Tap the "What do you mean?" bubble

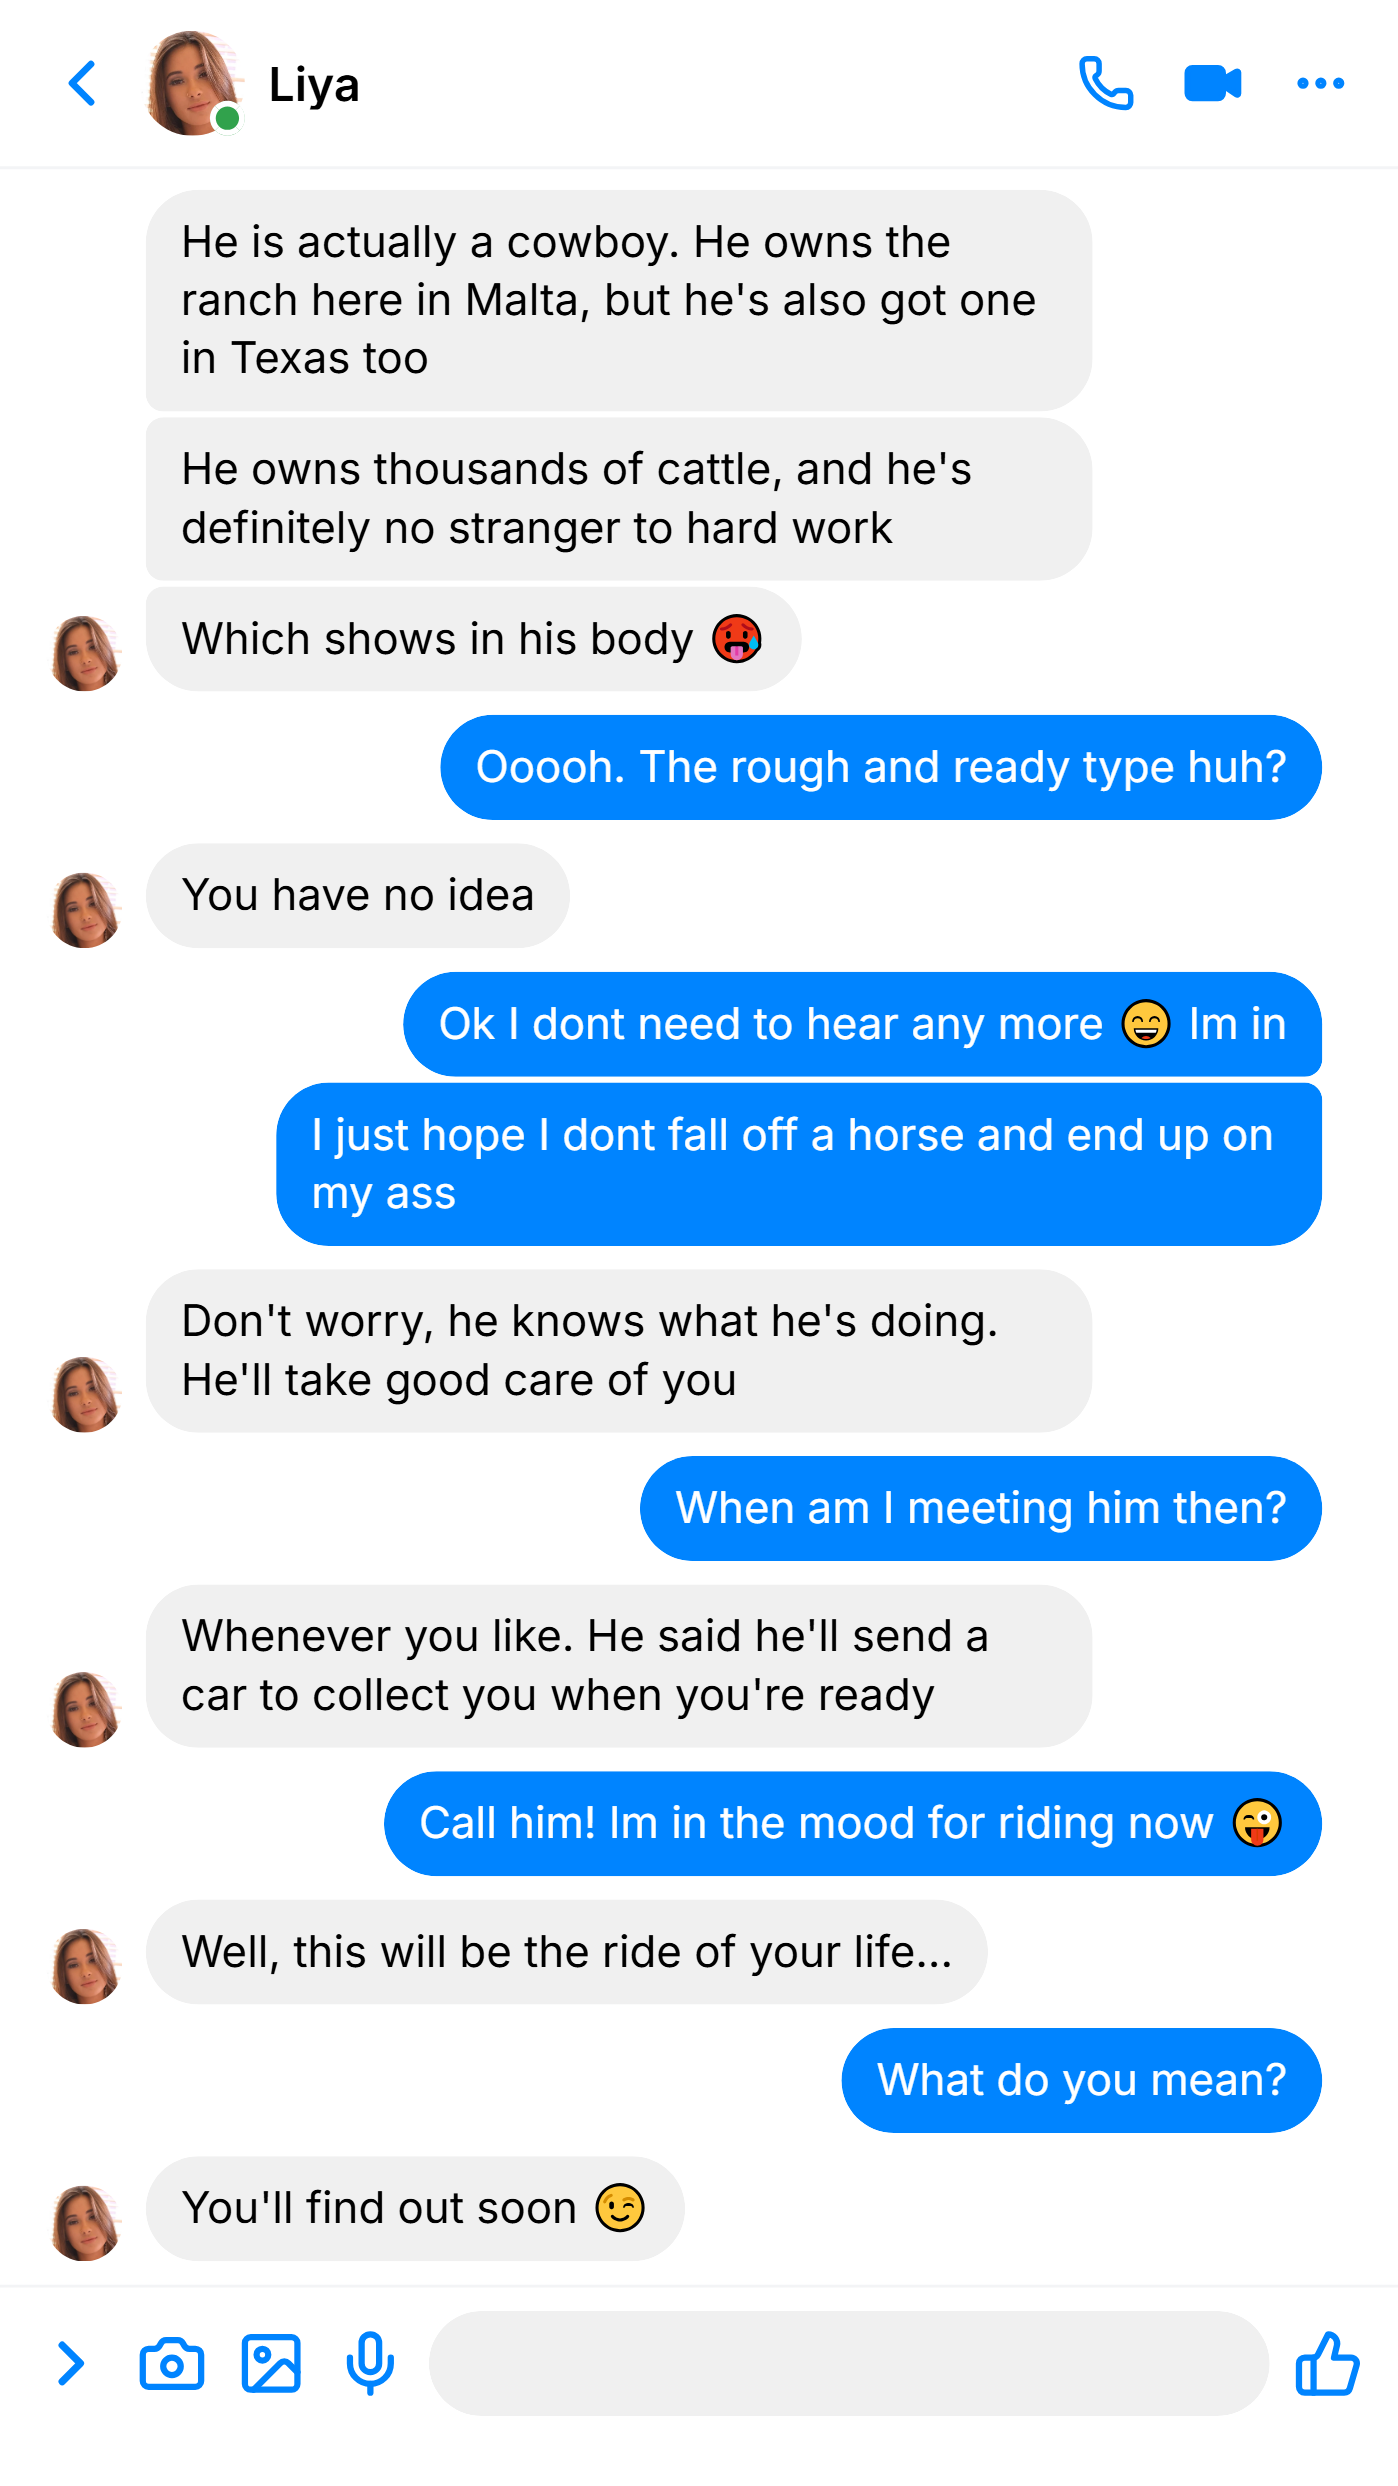[x=1081, y=2080]
